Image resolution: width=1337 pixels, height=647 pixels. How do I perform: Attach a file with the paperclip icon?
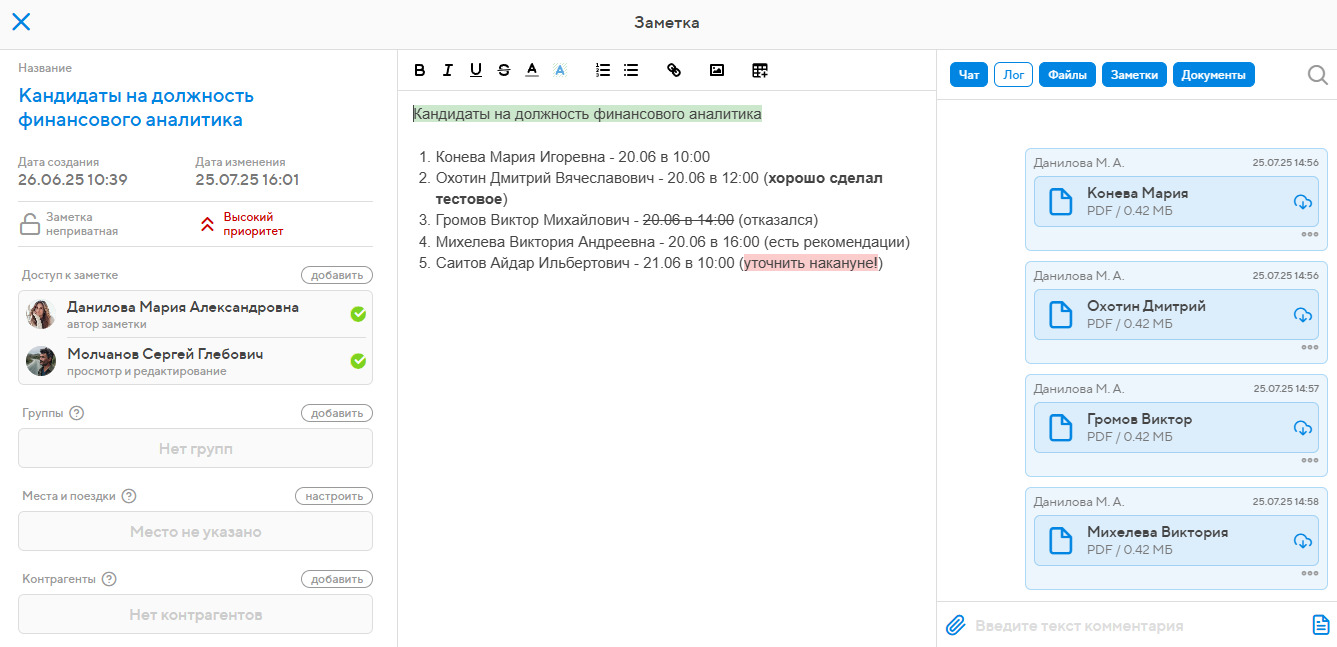pyautogui.click(x=955, y=625)
